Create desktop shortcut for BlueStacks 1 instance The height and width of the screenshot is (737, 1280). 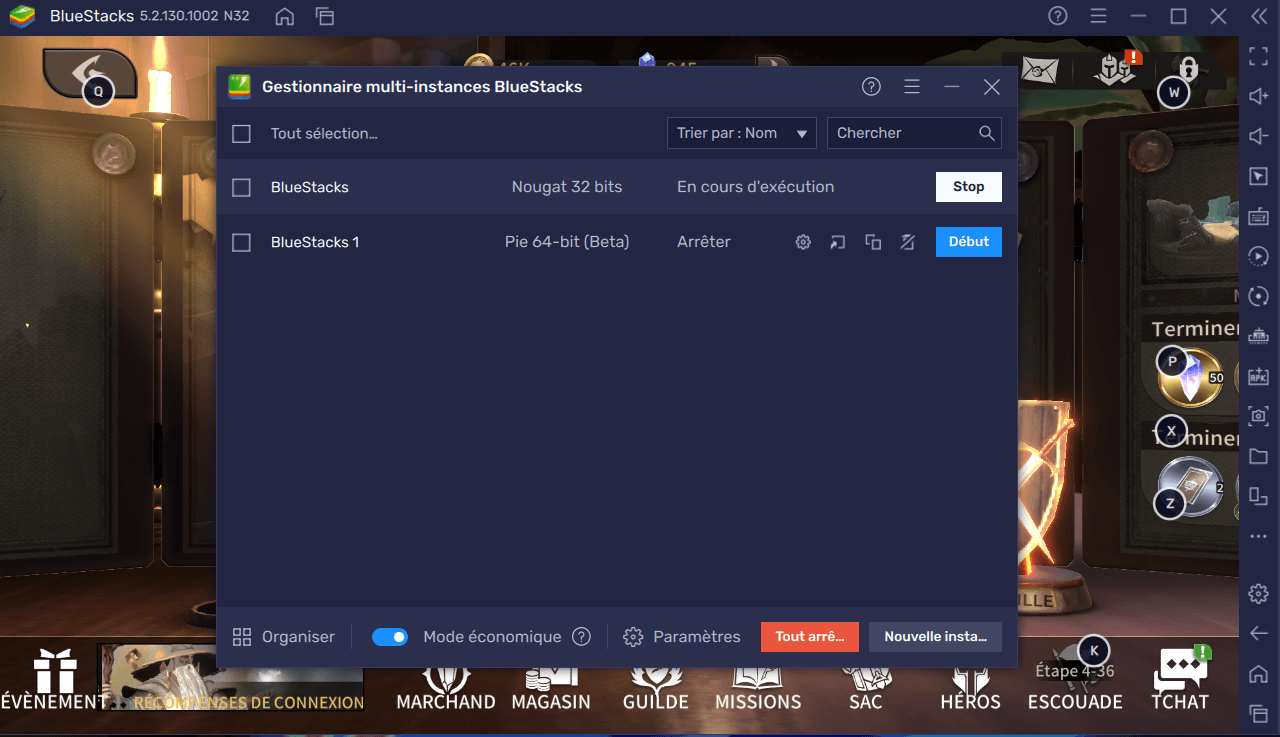pos(837,242)
